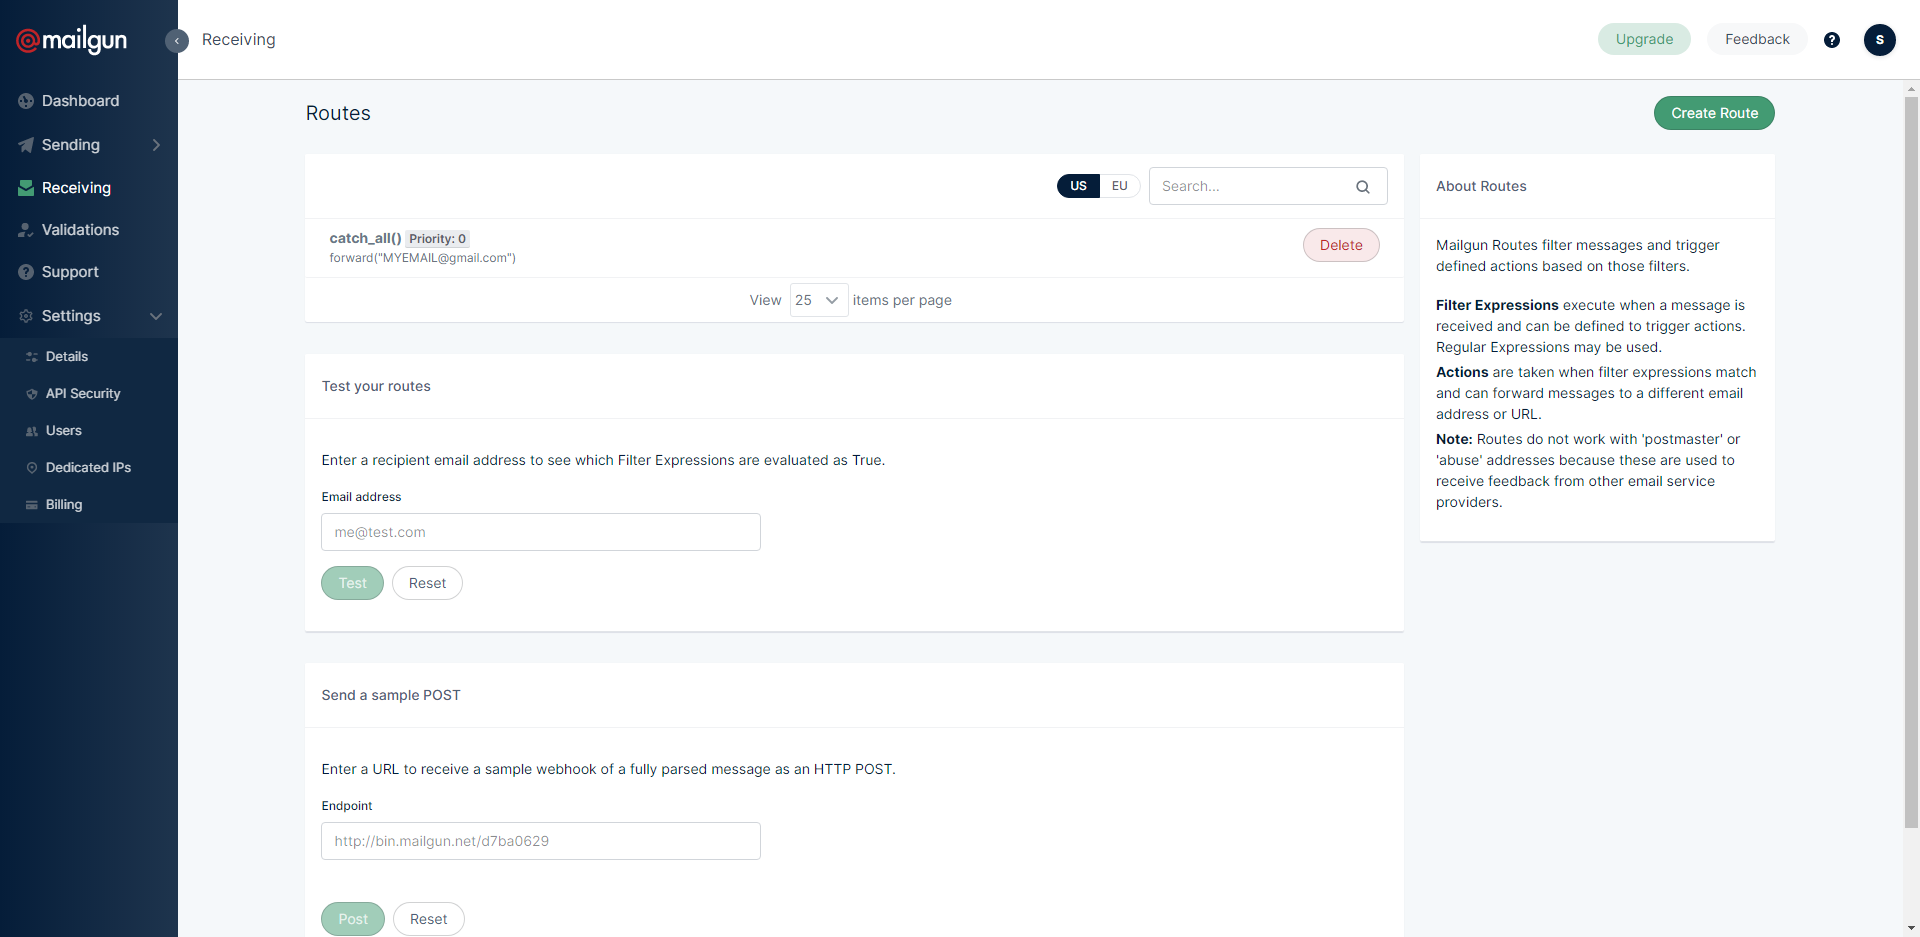Click the About Routes heading

tap(1481, 186)
